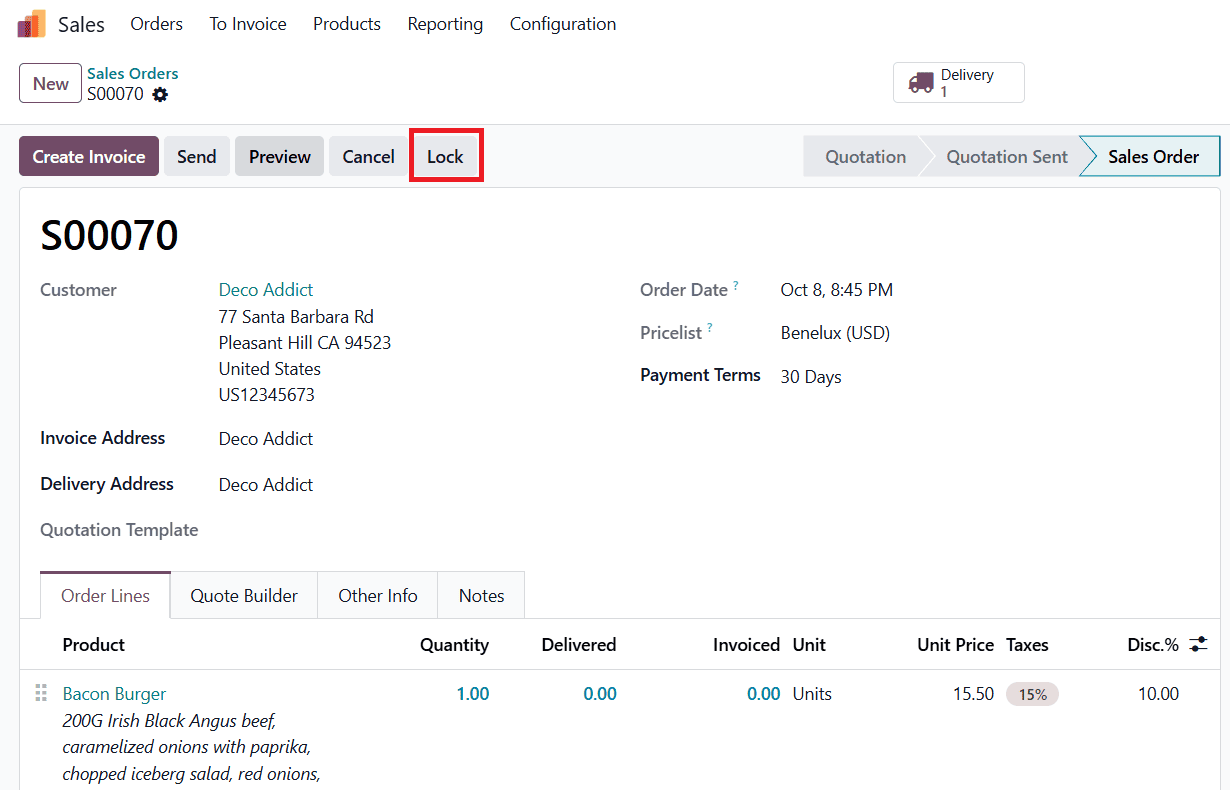
Task: Switch to the Other Info tab
Action: pos(378,596)
